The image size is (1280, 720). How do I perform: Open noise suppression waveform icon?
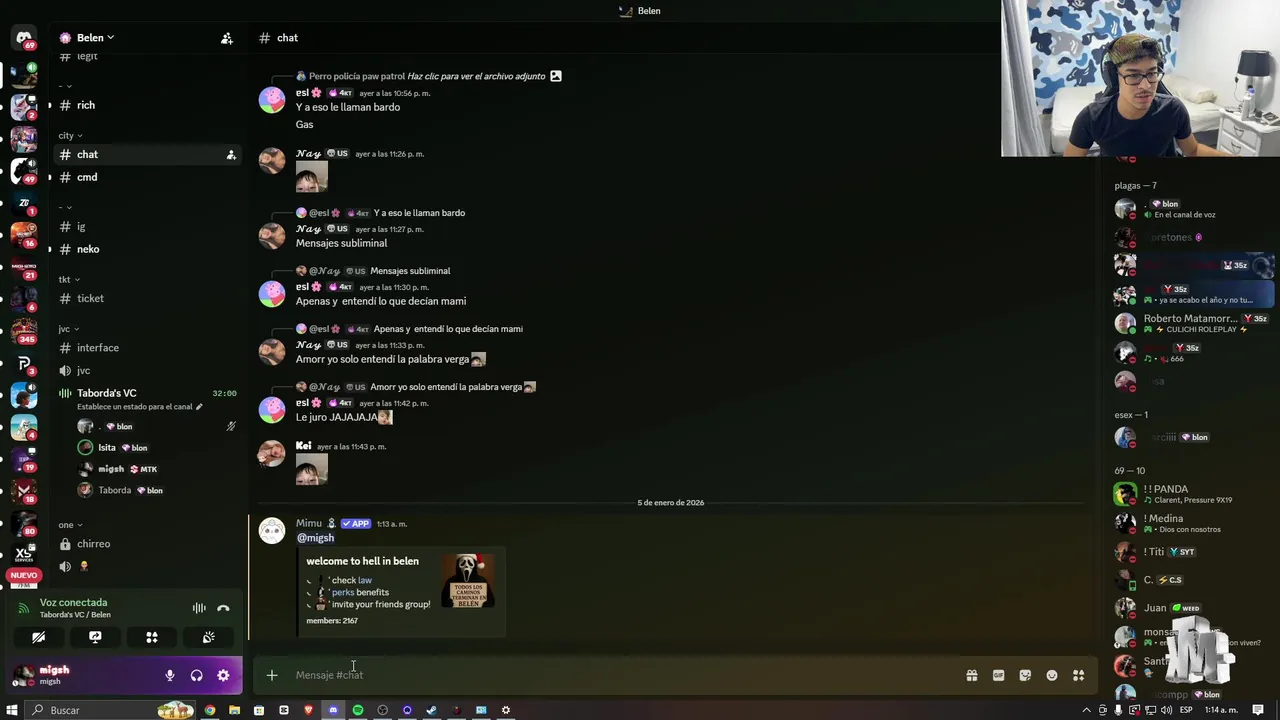(x=199, y=608)
